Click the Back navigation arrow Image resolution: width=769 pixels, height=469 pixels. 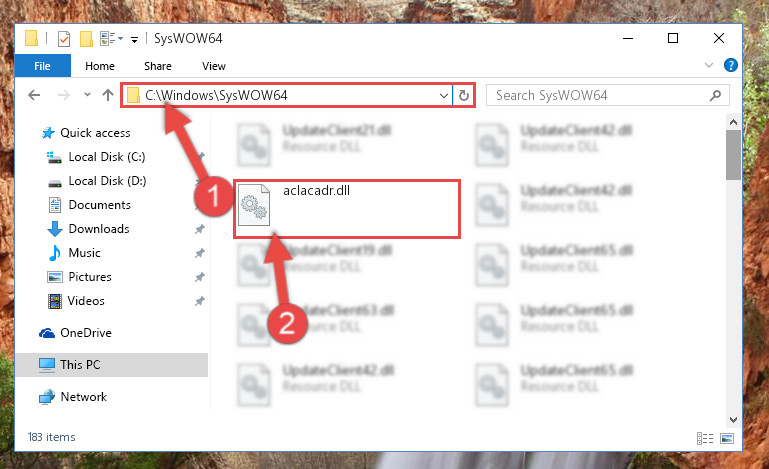coord(34,95)
